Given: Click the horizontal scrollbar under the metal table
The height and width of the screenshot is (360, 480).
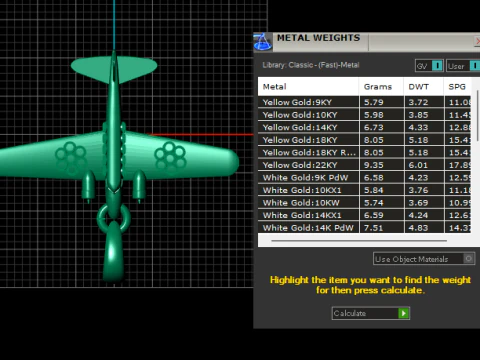Looking at the screenshot, I should click(359, 240).
